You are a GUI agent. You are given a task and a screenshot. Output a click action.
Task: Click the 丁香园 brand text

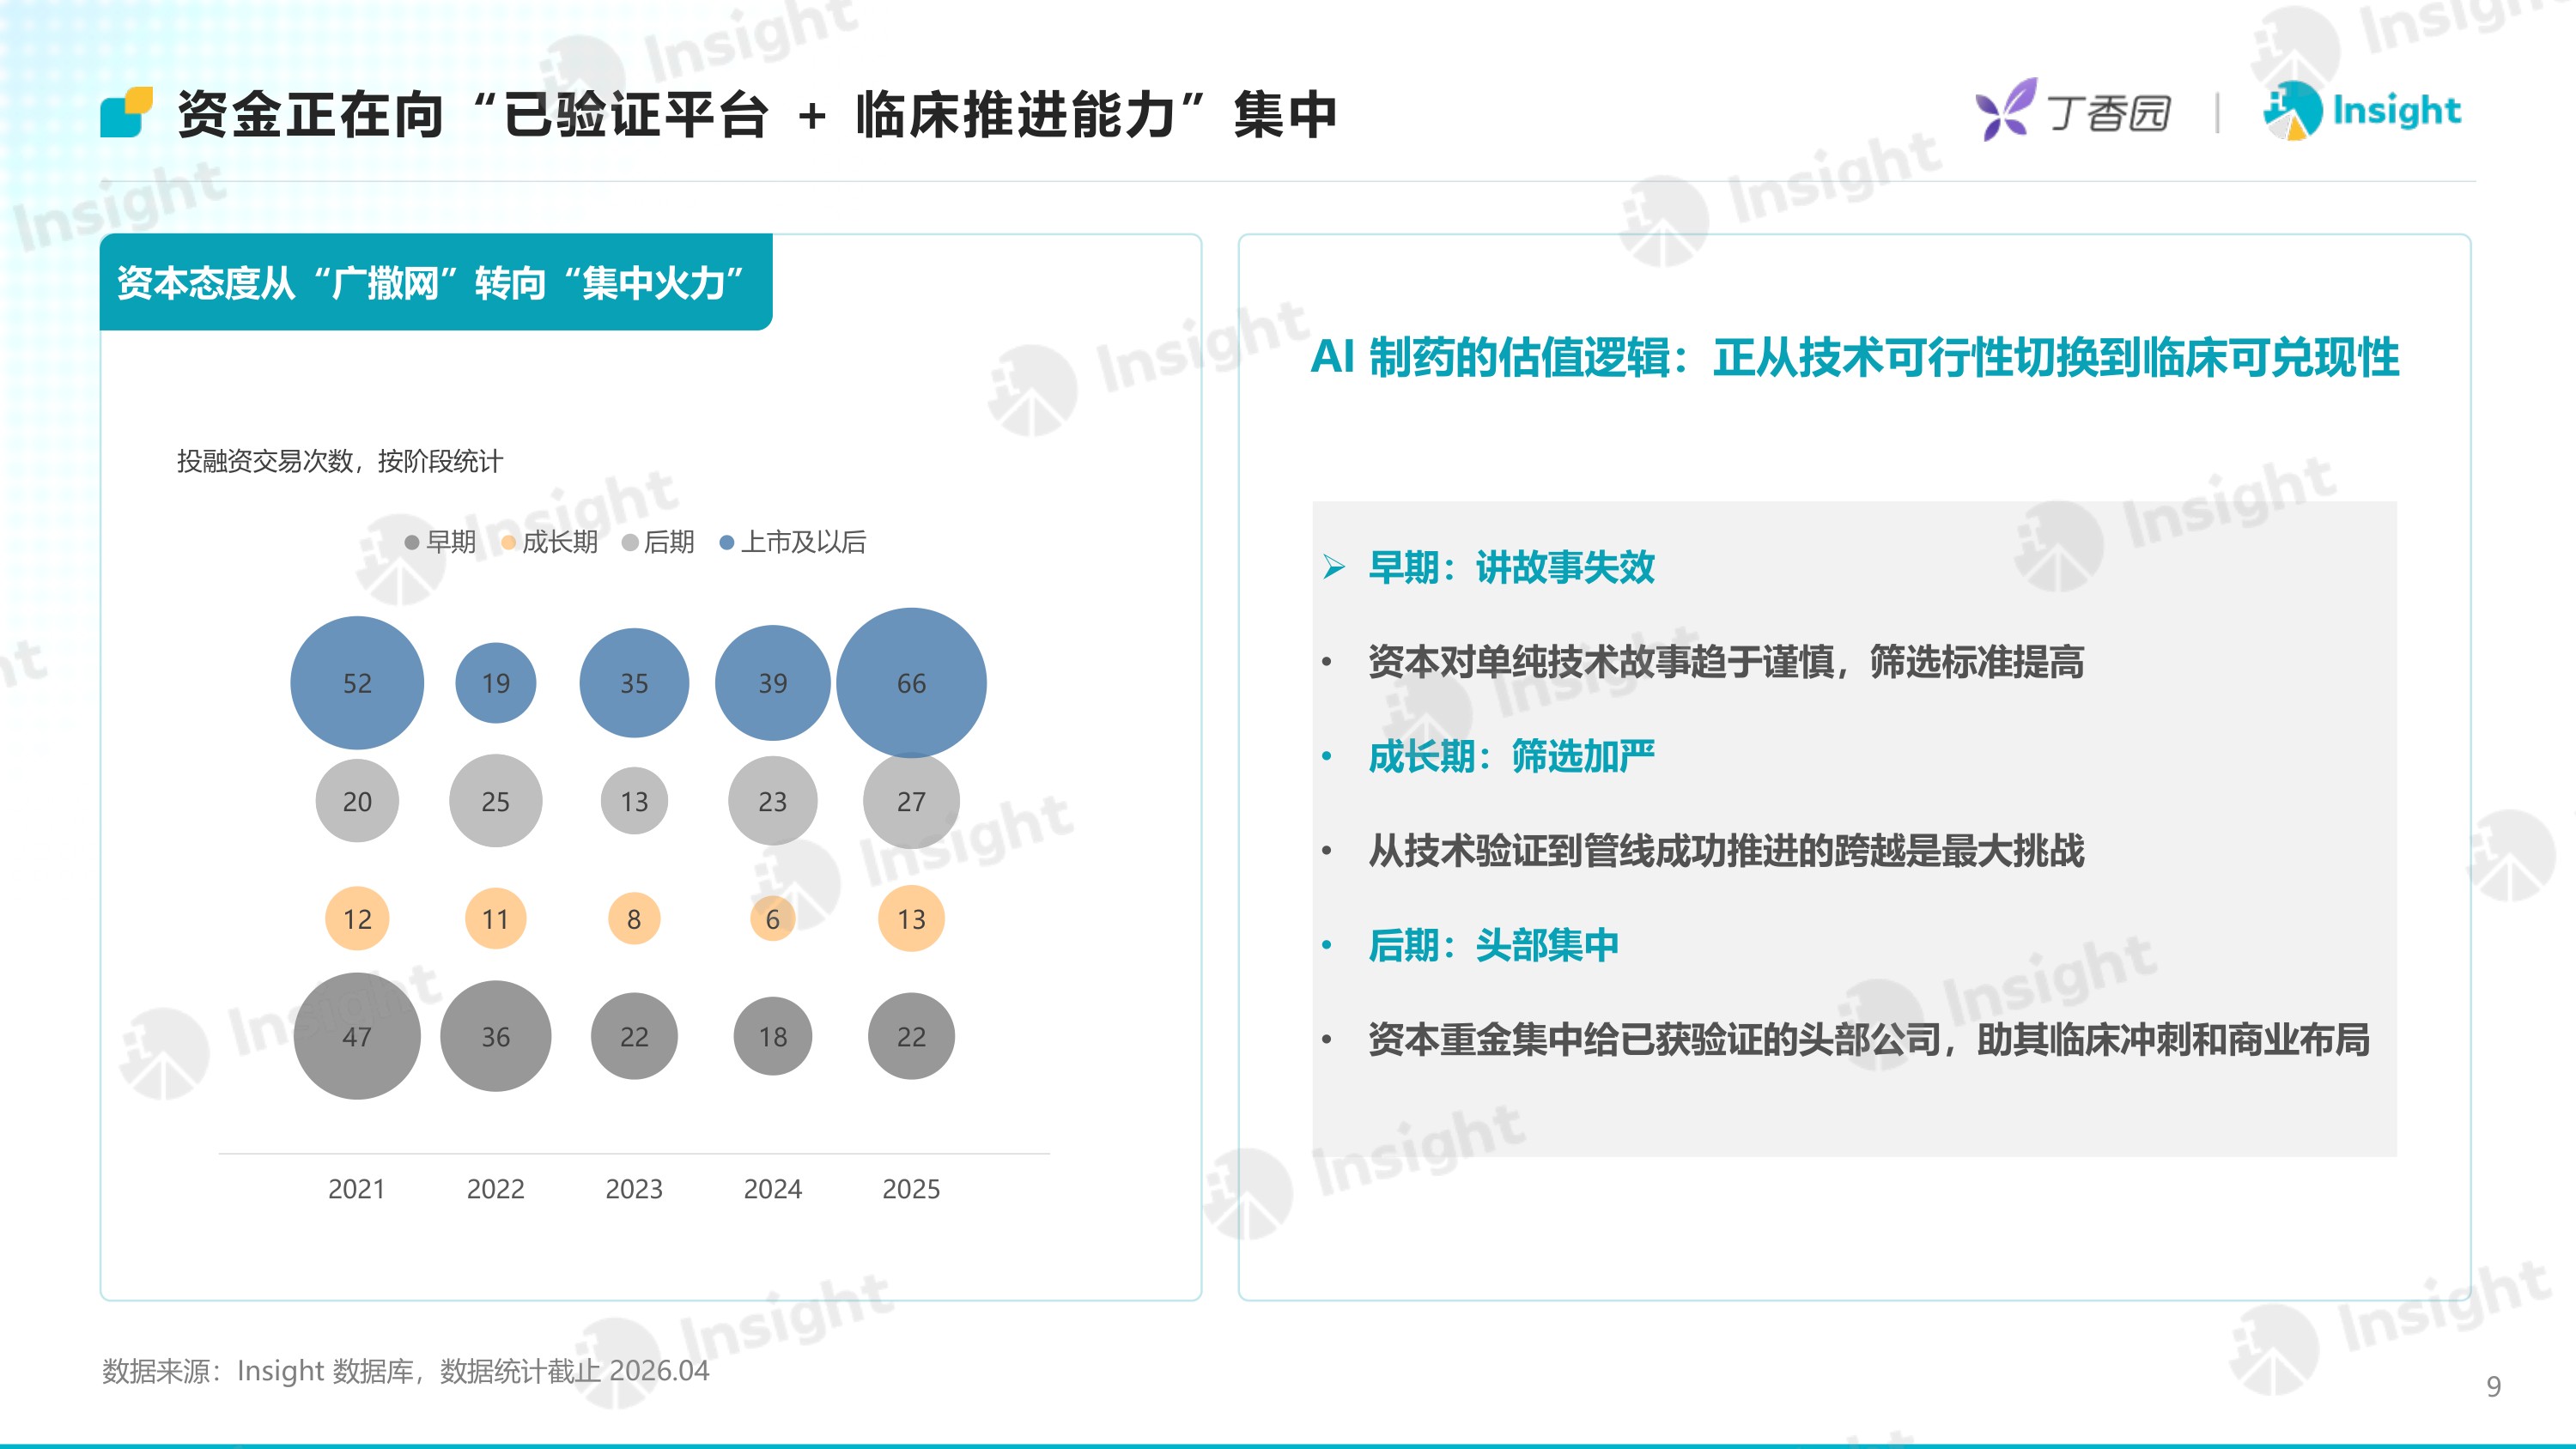pyautogui.click(x=2110, y=112)
